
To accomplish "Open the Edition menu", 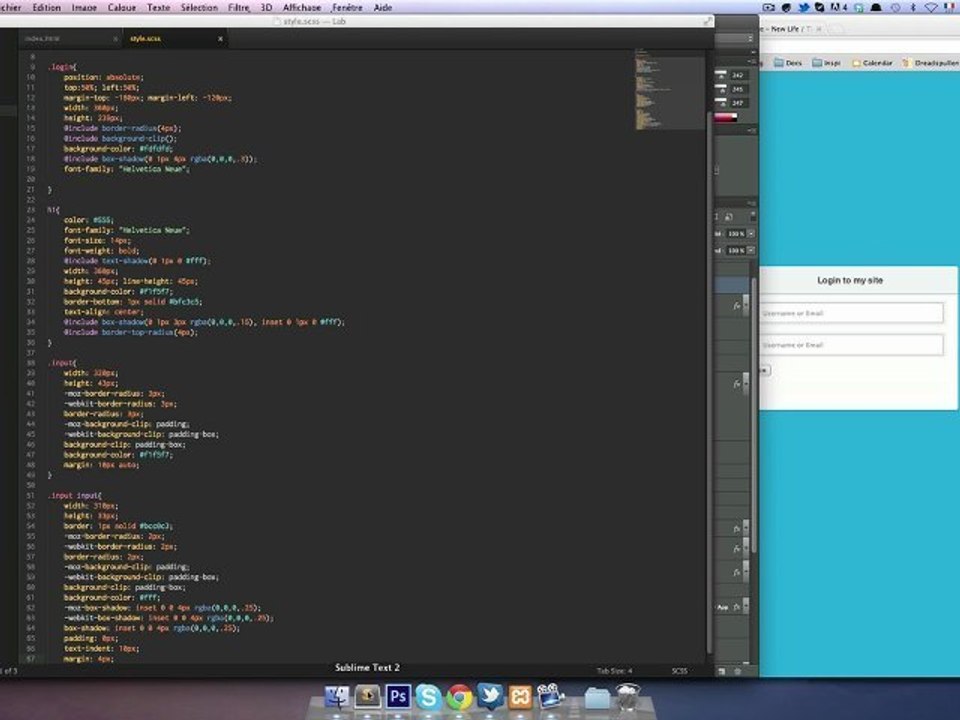I will click(x=47, y=7).
